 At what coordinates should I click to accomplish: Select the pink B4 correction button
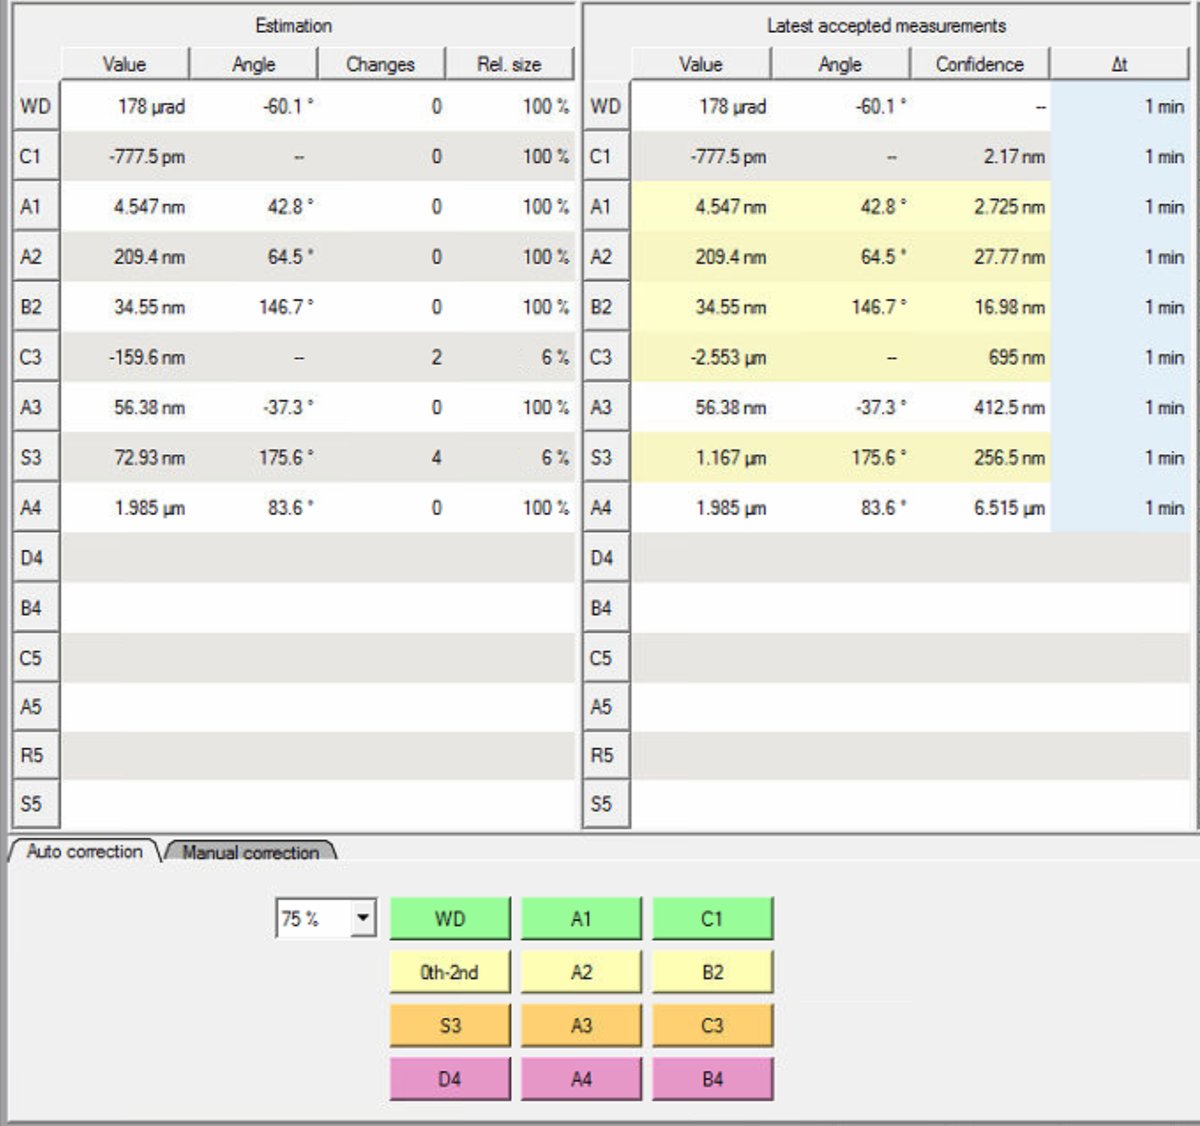[712, 1079]
